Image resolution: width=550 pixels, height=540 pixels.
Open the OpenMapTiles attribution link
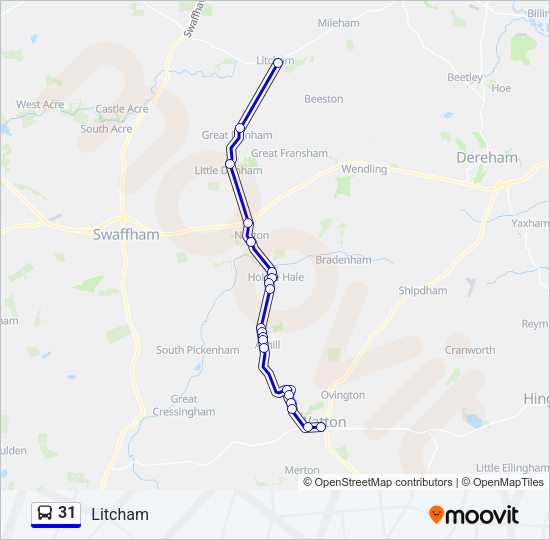503,482
